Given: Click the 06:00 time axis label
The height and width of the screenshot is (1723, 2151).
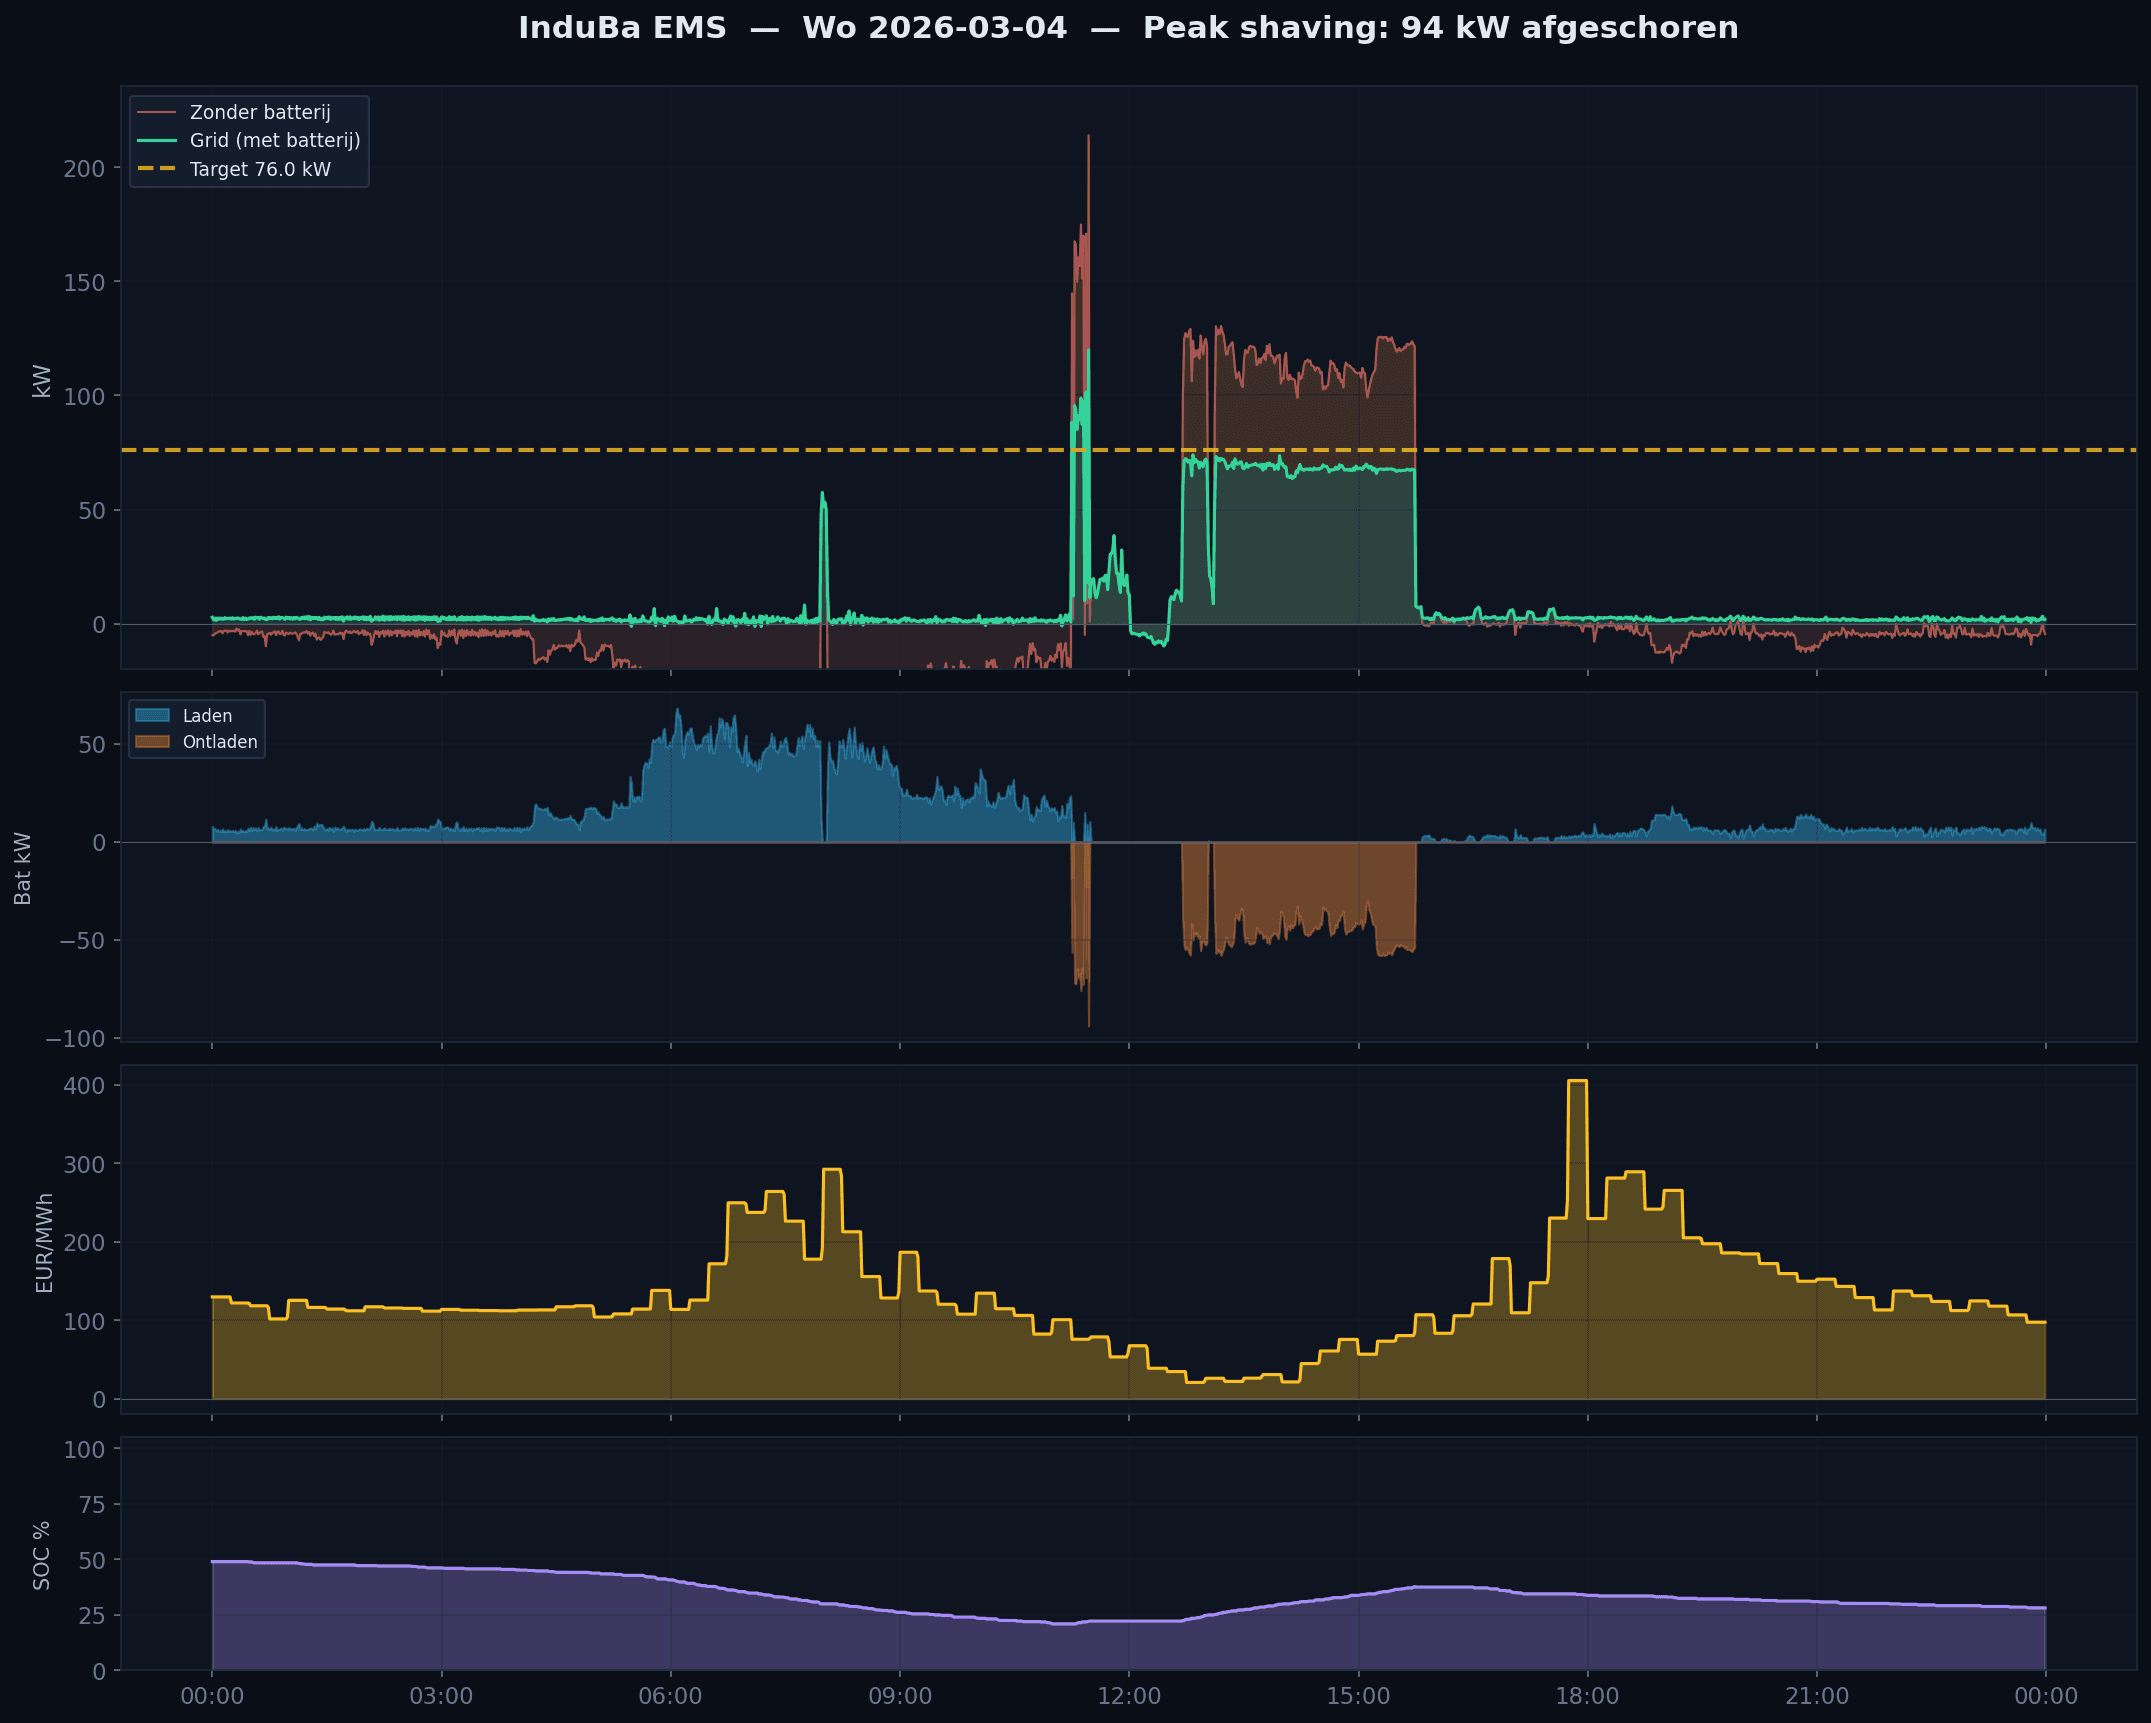Looking at the screenshot, I should coord(670,1696).
